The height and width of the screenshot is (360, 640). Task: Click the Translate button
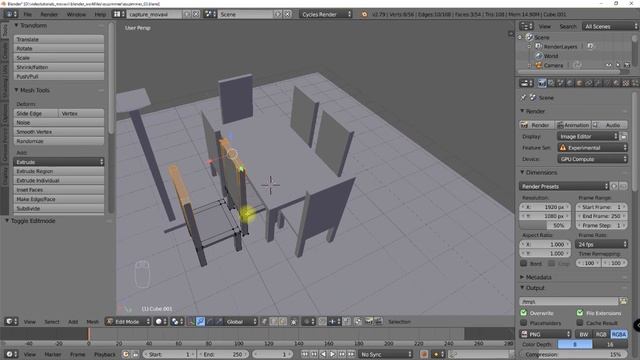coord(59,39)
